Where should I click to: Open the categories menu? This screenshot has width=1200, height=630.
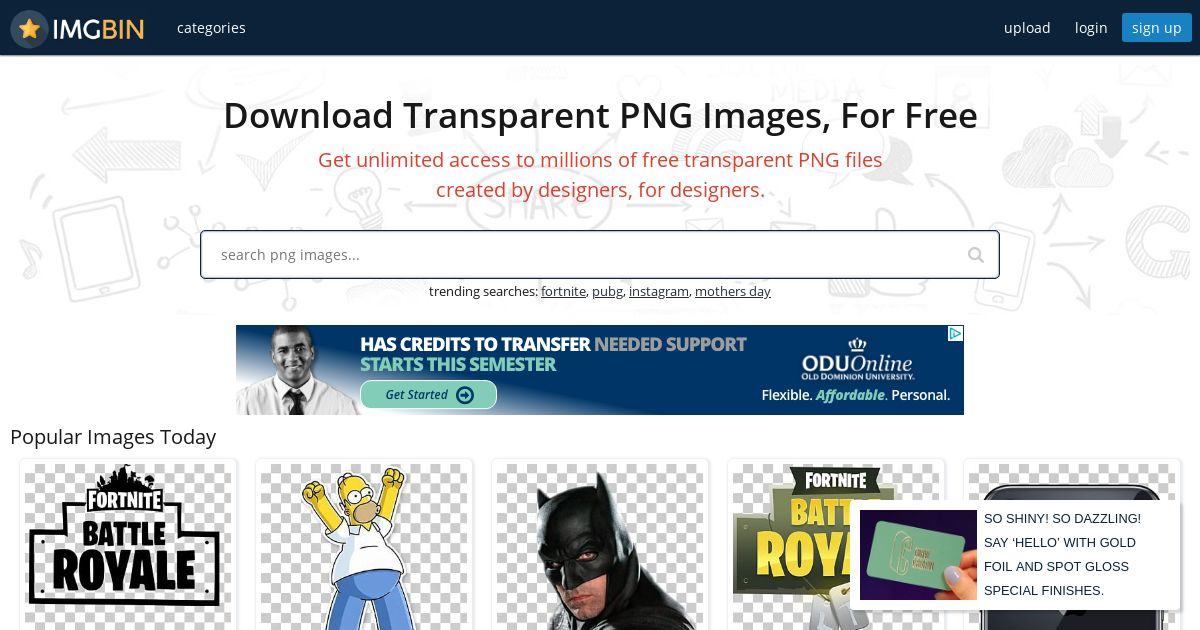click(211, 28)
